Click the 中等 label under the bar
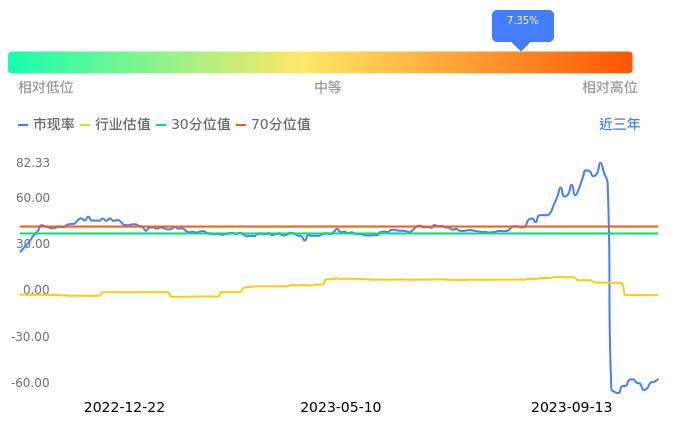Image resolution: width=686 pixels, height=442 pixels. (328, 88)
